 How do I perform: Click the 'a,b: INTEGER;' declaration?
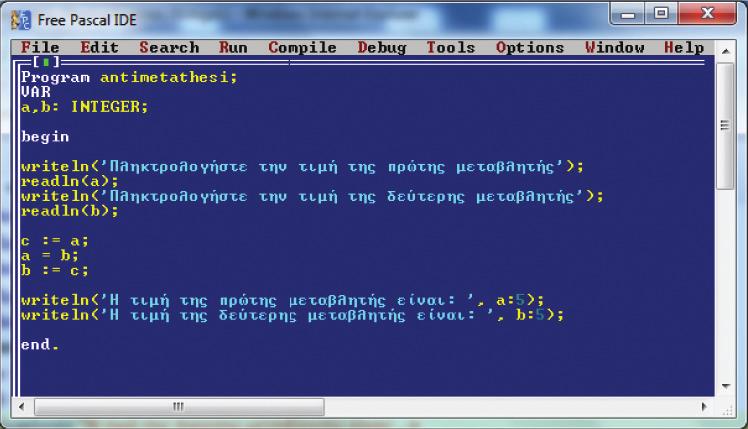[84, 106]
